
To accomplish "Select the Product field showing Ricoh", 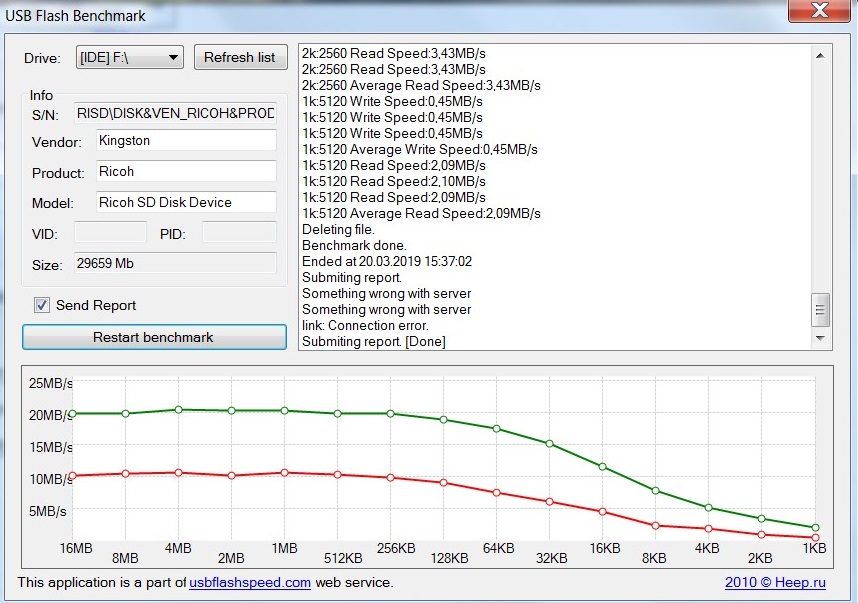I will coord(186,172).
